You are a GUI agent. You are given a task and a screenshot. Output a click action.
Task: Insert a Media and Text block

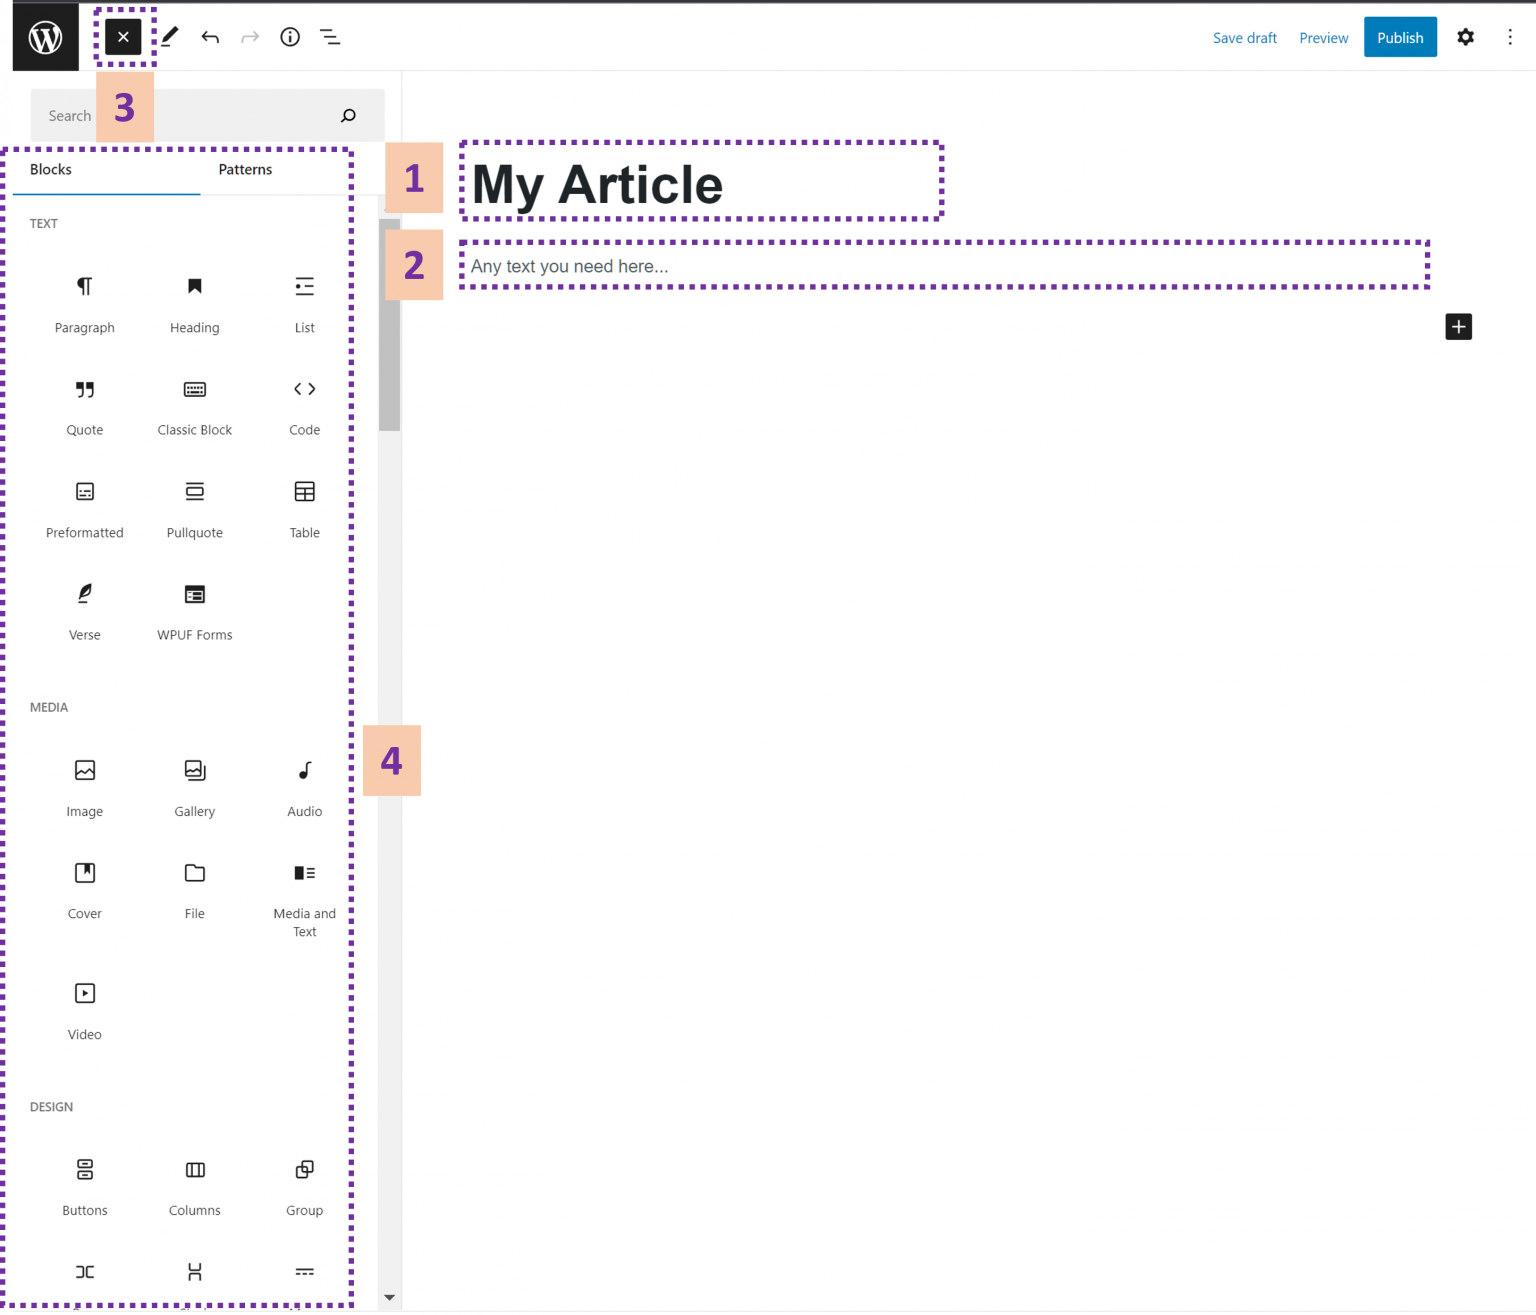(305, 900)
